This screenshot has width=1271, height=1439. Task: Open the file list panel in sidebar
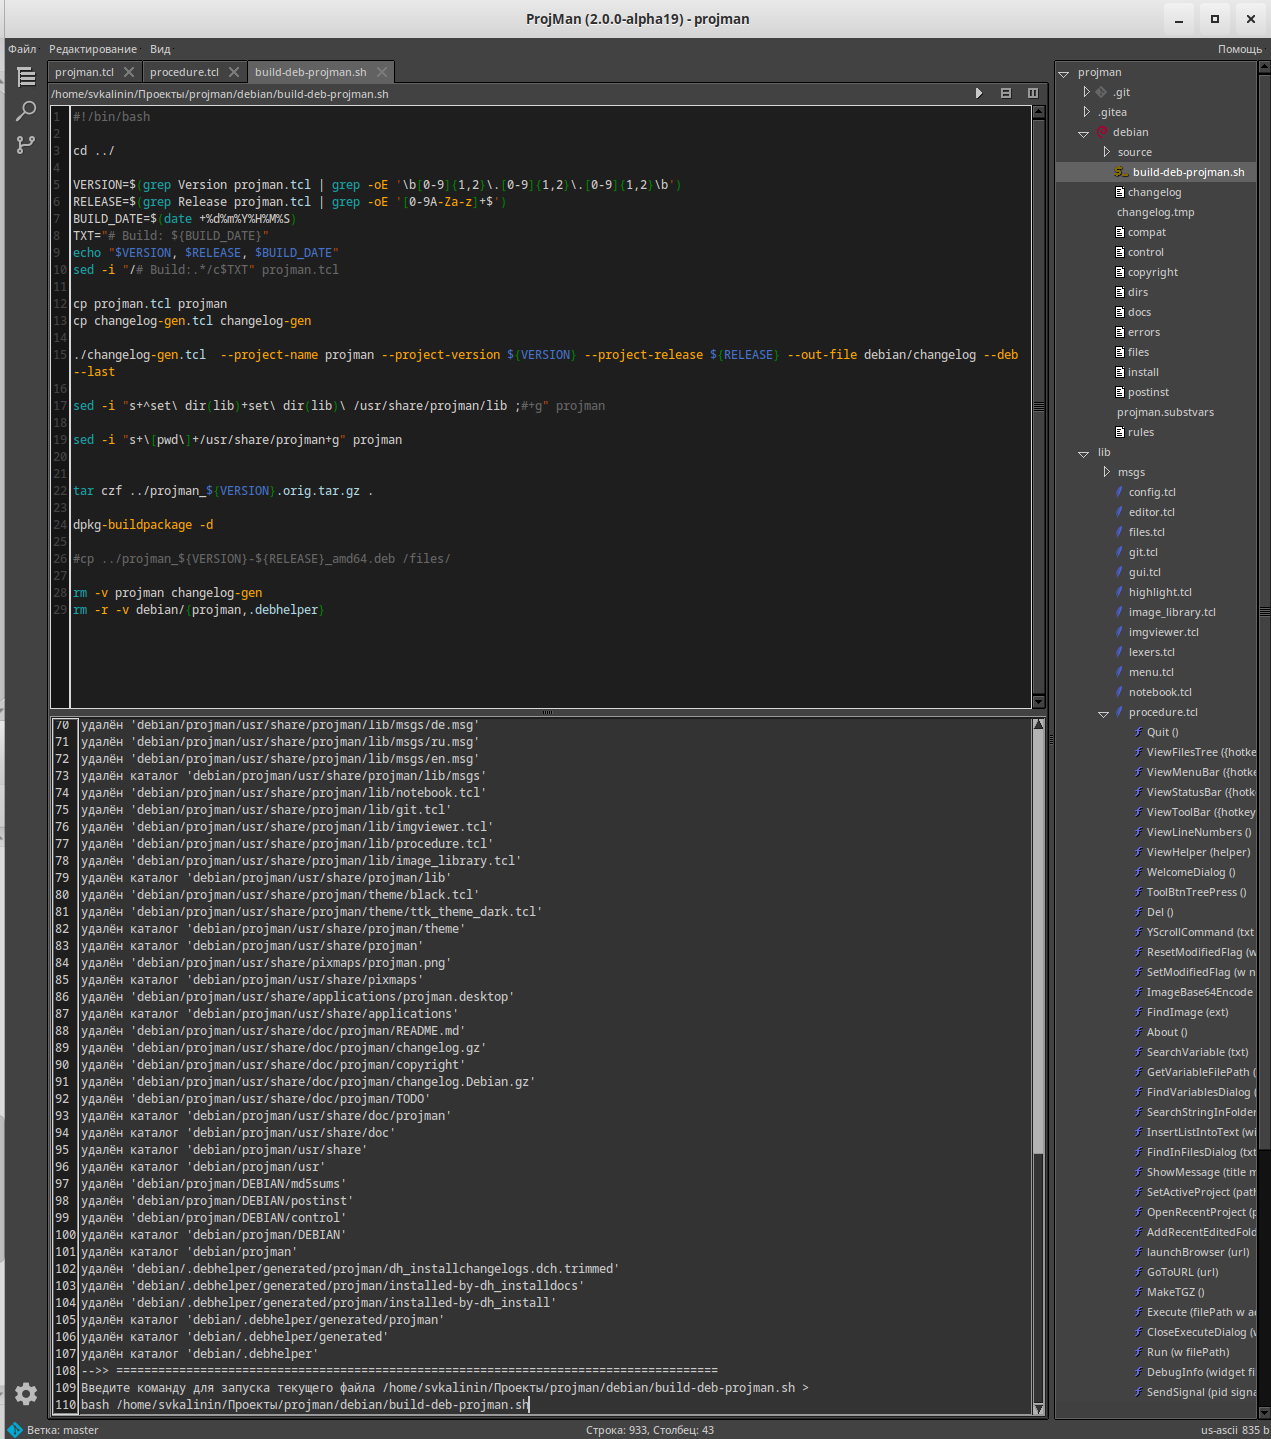click(25, 76)
